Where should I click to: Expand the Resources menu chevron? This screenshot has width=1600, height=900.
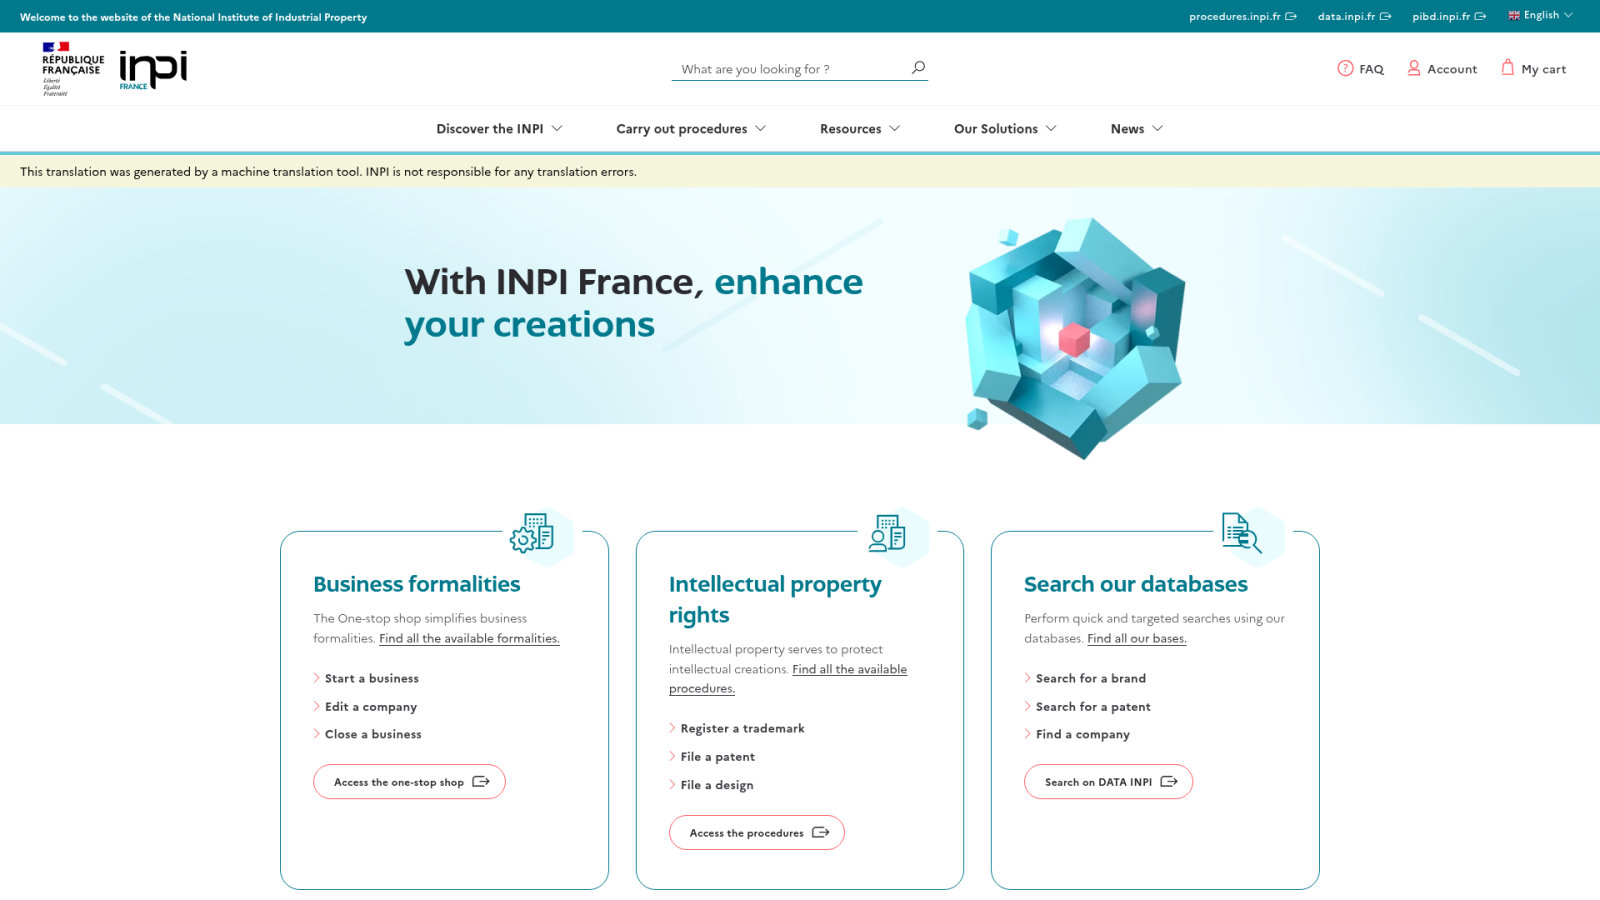[x=895, y=129]
